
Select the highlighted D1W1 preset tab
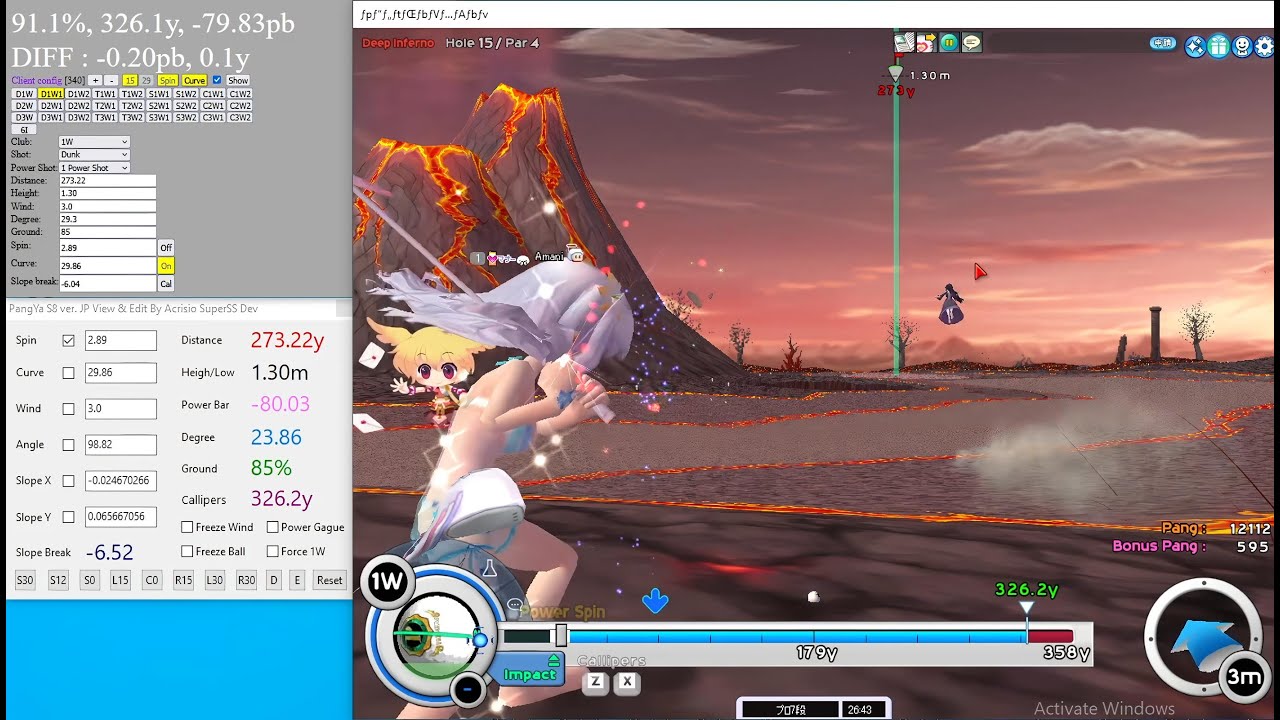[x=51, y=94]
